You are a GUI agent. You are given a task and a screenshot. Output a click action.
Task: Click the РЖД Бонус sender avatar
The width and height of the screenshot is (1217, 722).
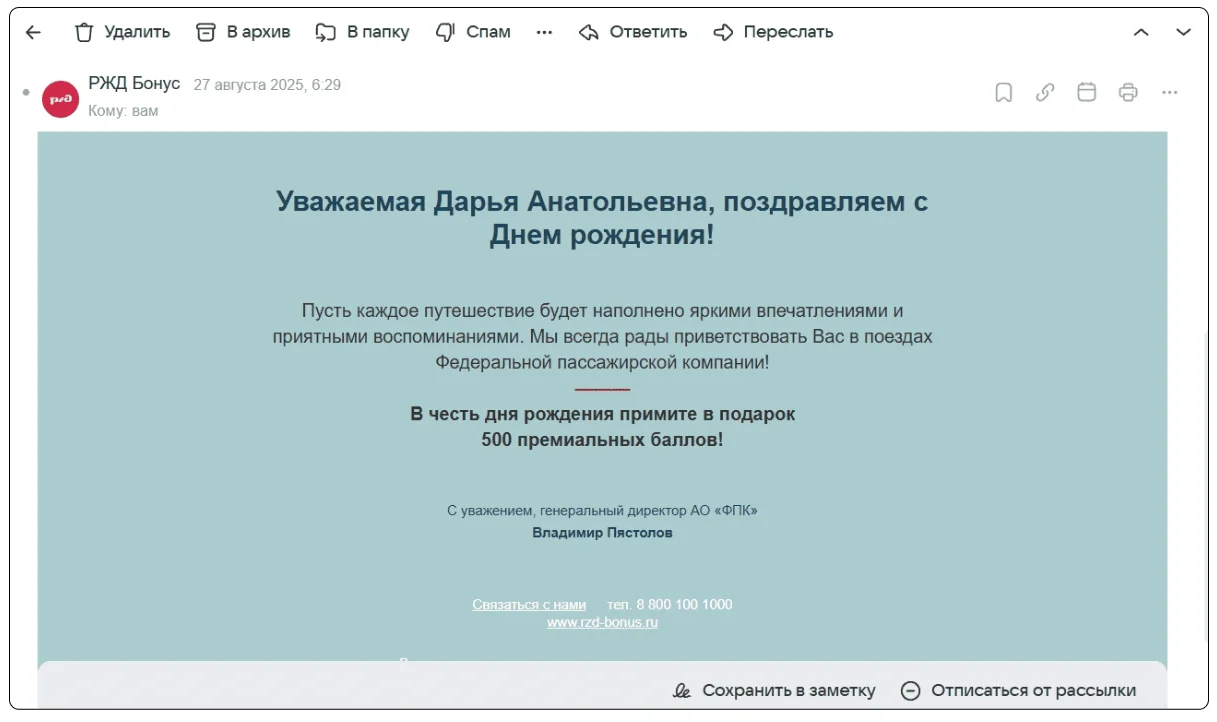coord(60,98)
